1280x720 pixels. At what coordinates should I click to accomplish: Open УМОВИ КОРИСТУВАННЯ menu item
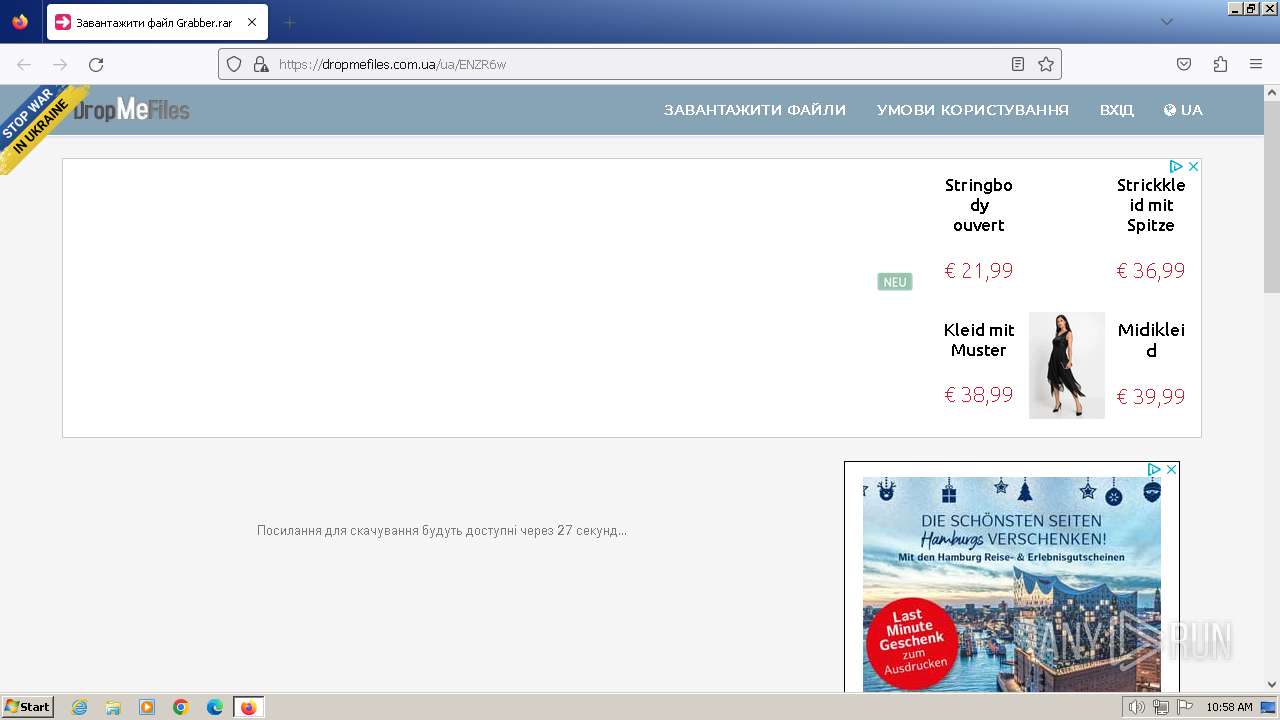point(973,110)
